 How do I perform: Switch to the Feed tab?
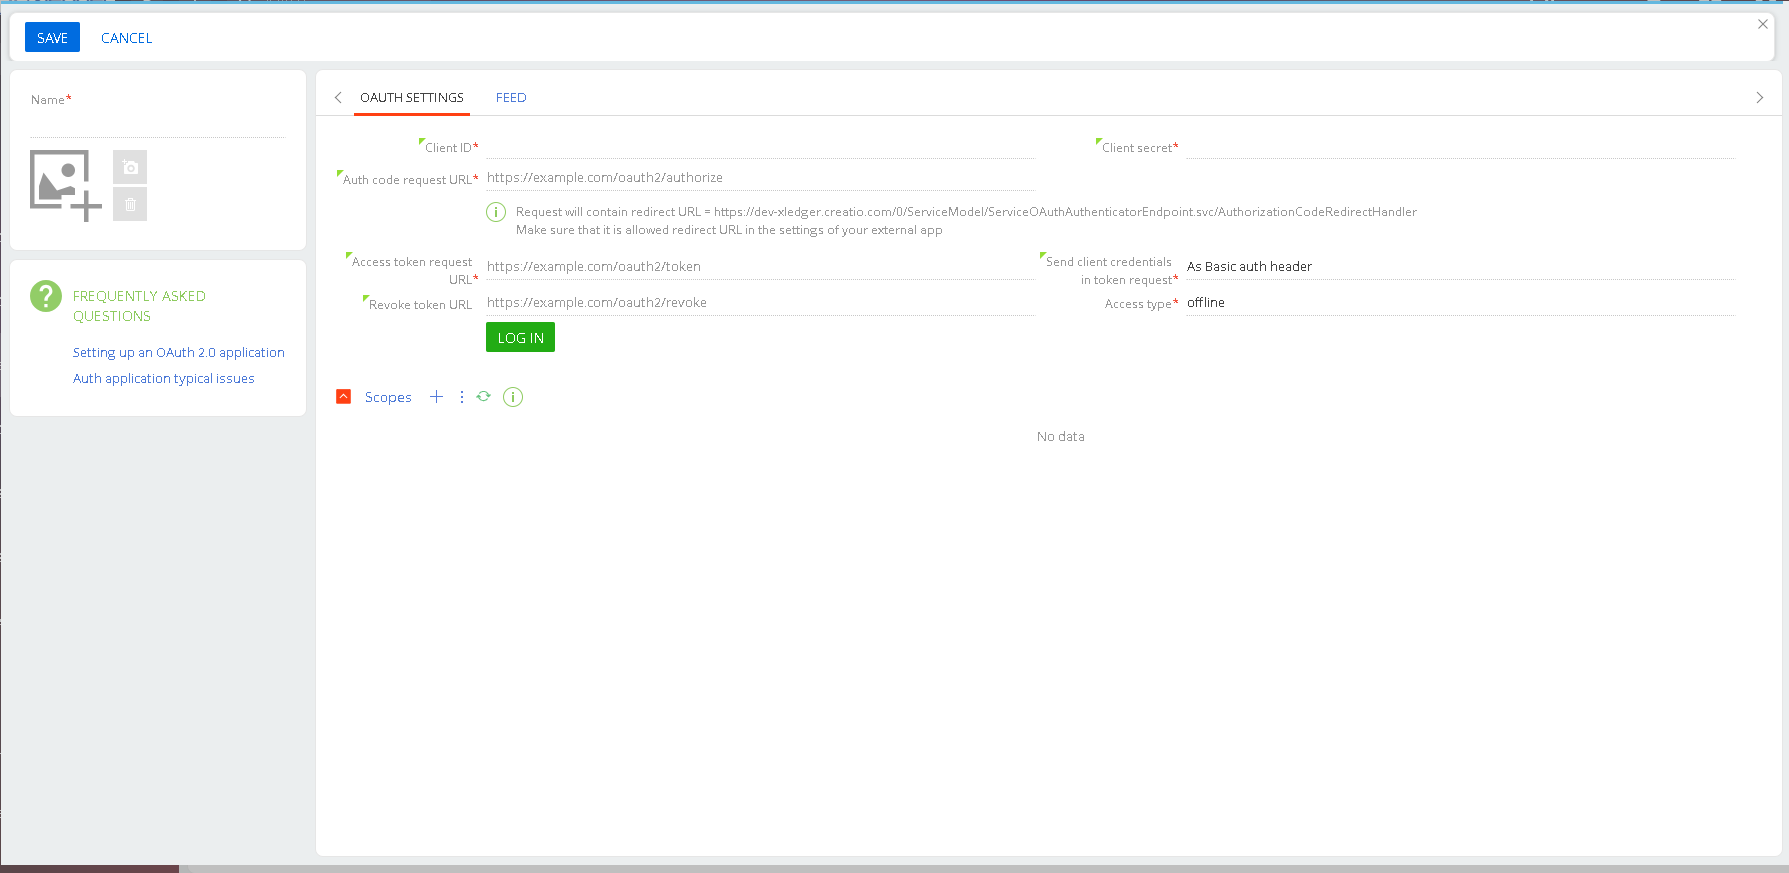(511, 98)
